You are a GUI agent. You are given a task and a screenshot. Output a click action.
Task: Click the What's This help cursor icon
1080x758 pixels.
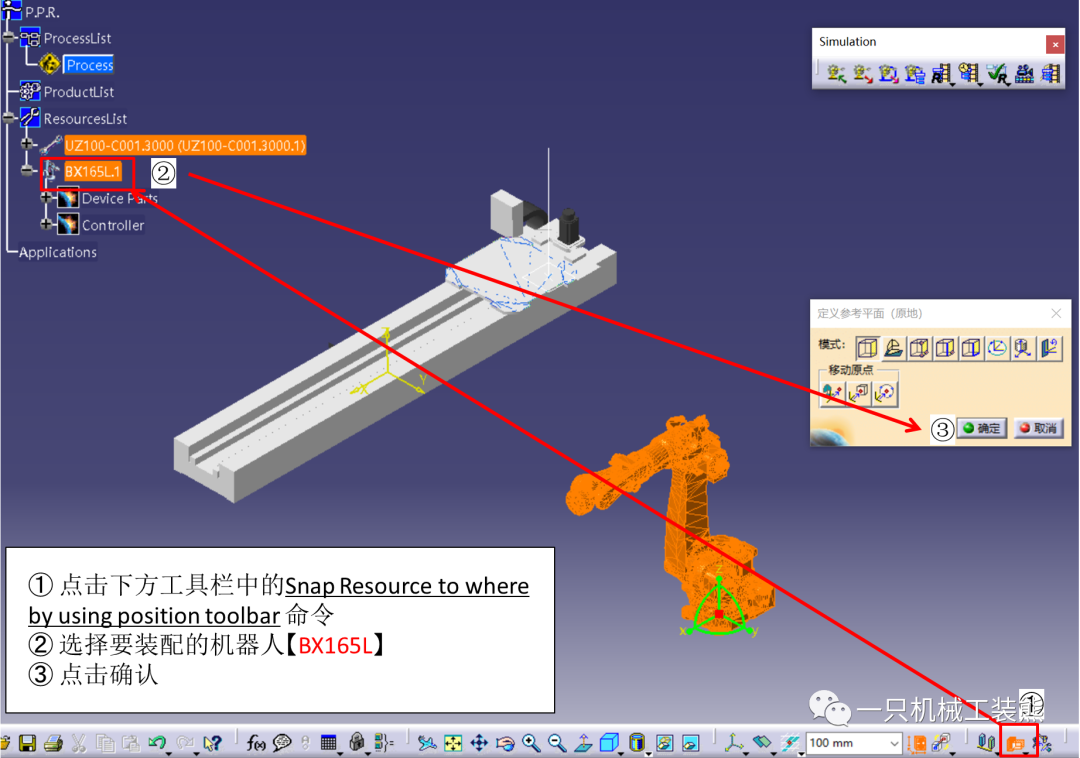tap(213, 743)
